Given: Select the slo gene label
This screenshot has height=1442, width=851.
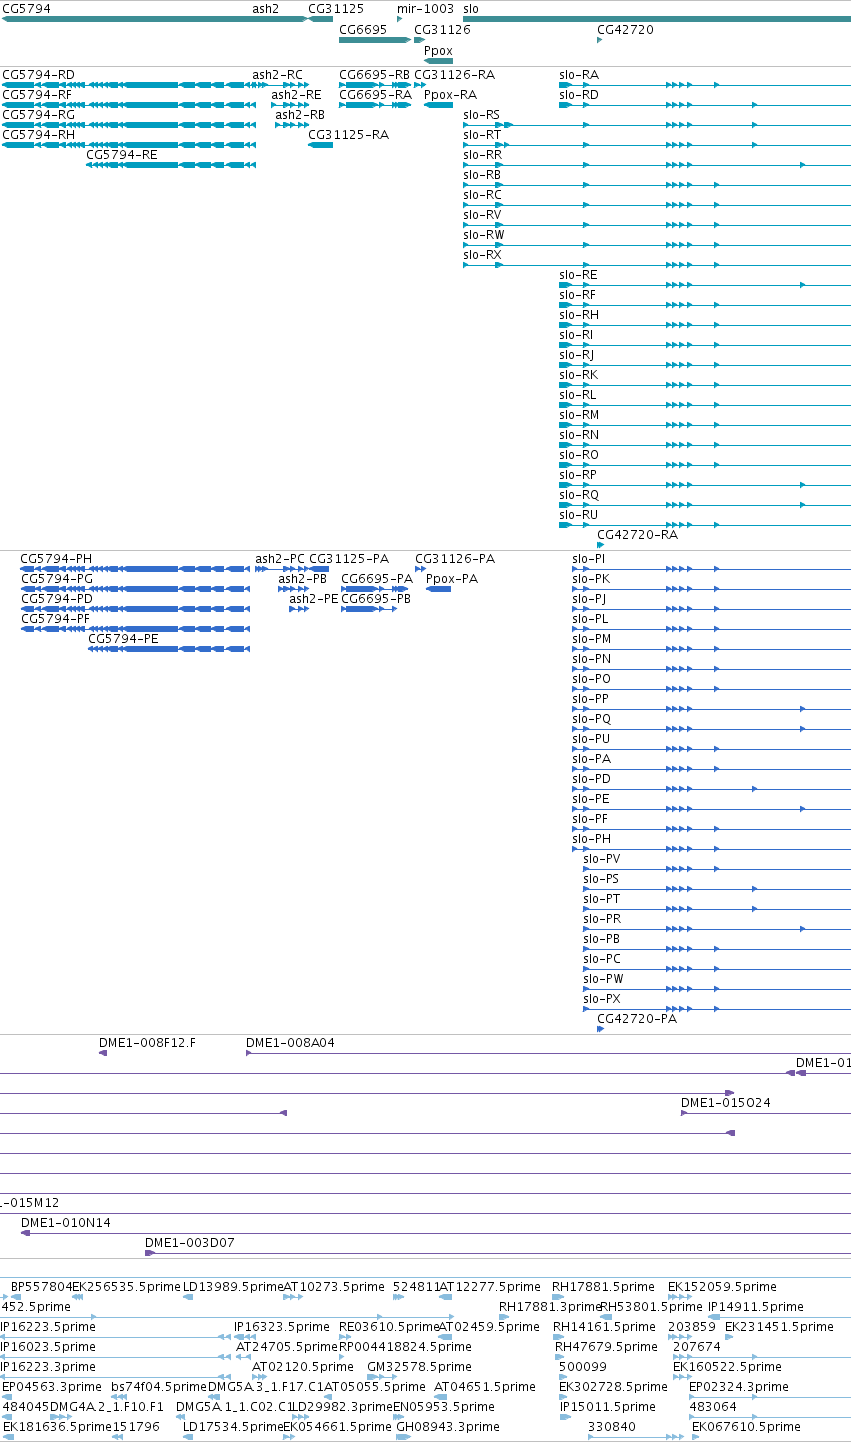Looking at the screenshot, I should [x=471, y=8].
